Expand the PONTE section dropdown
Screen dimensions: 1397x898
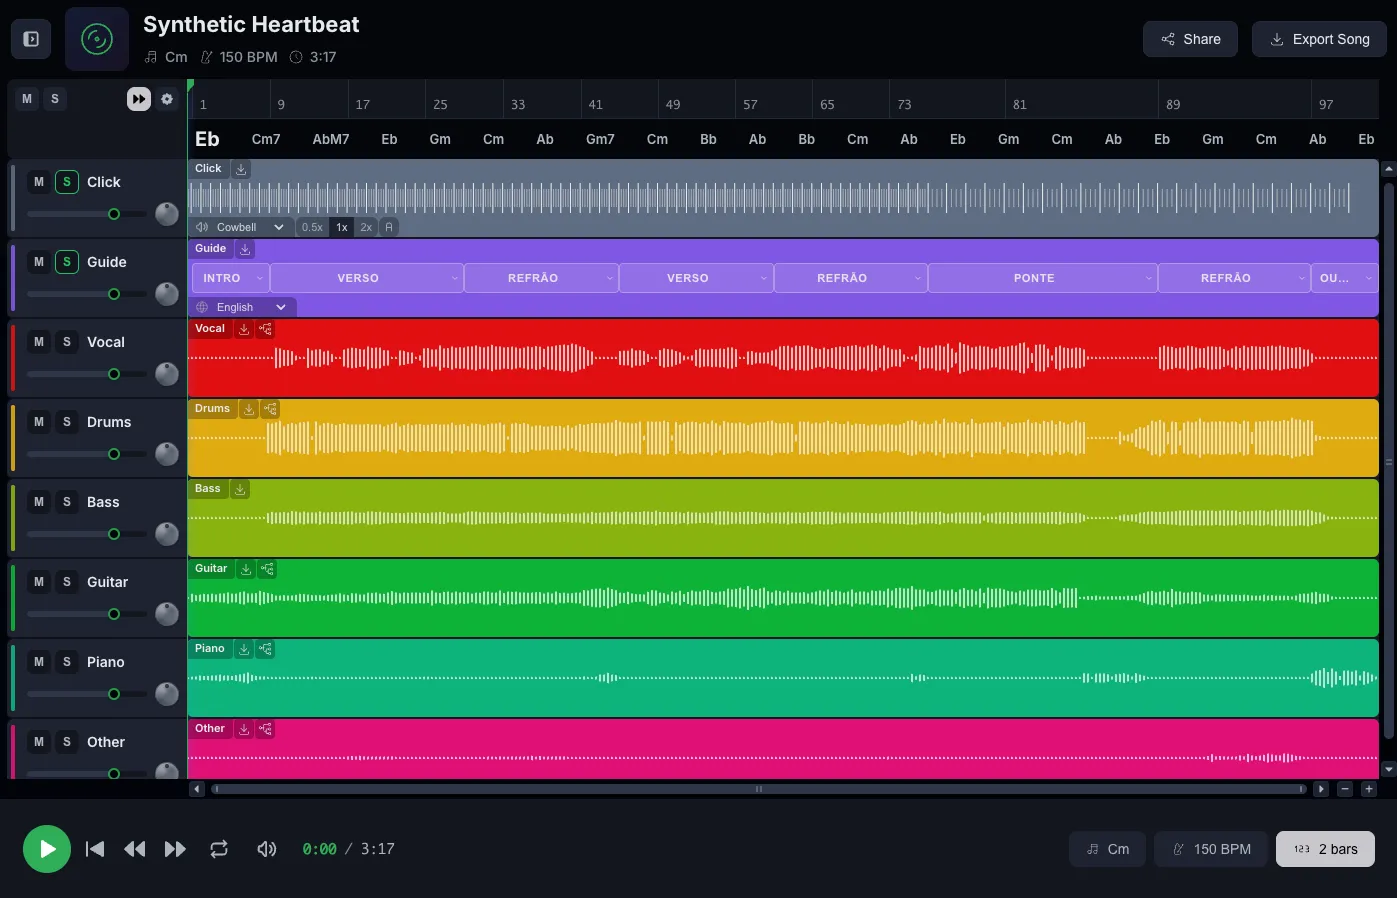[x=1149, y=278]
